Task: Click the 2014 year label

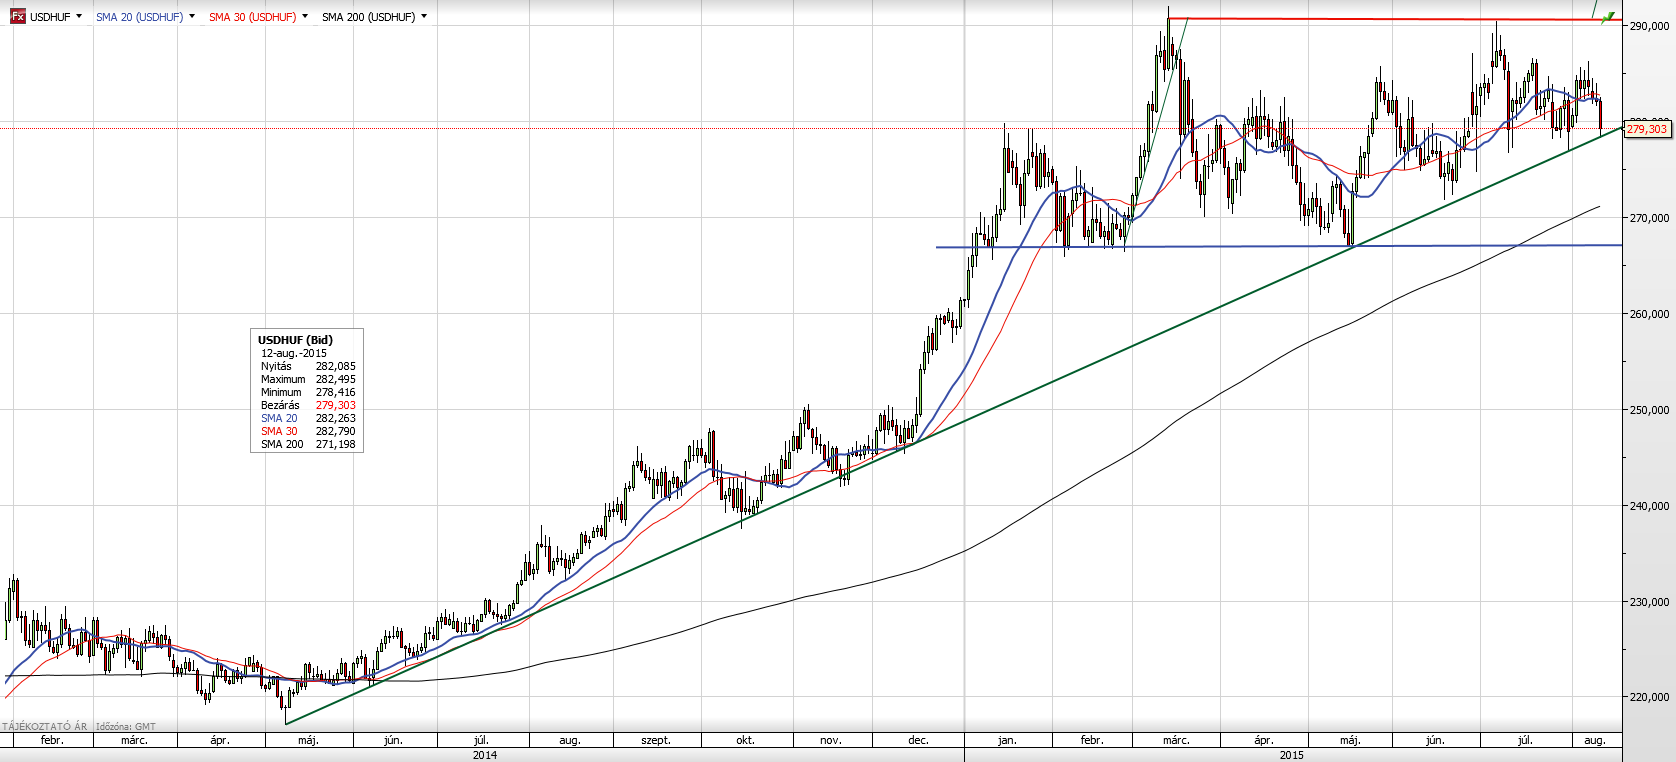Action: 485,755
